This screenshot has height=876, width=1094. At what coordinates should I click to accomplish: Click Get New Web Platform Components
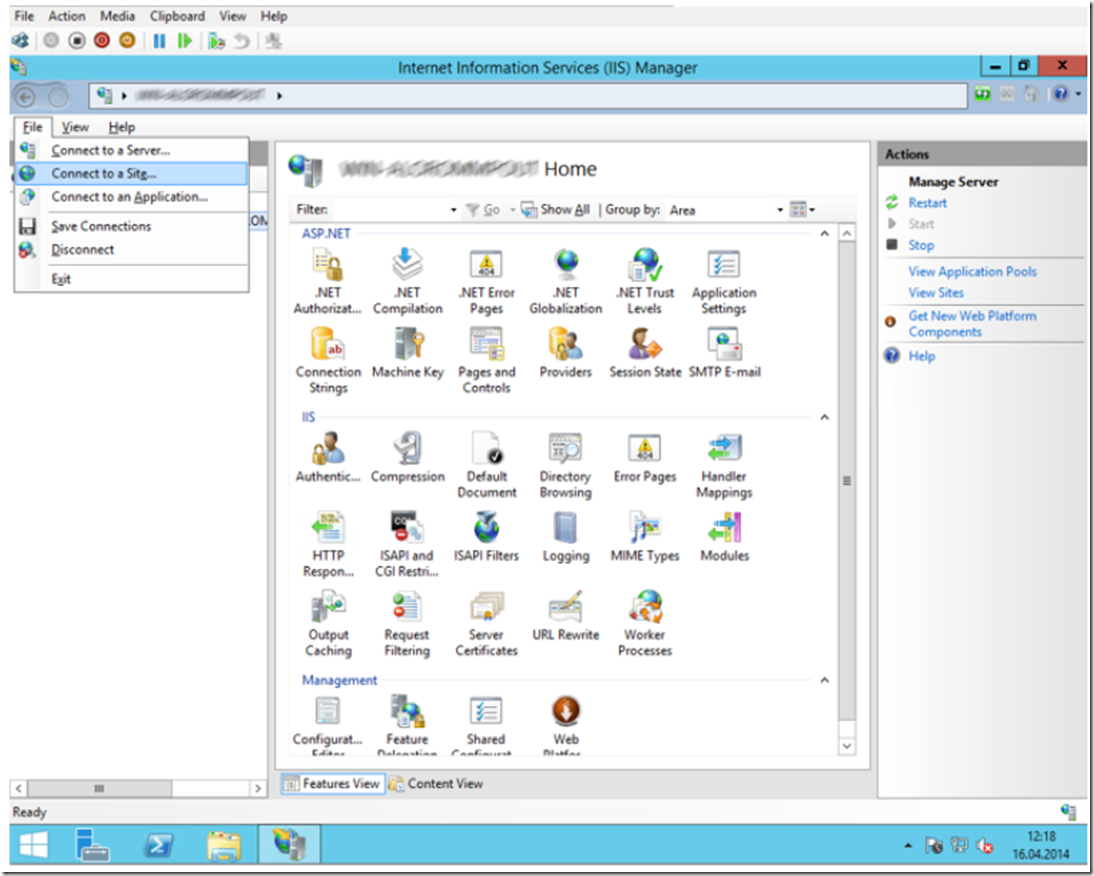(x=972, y=324)
